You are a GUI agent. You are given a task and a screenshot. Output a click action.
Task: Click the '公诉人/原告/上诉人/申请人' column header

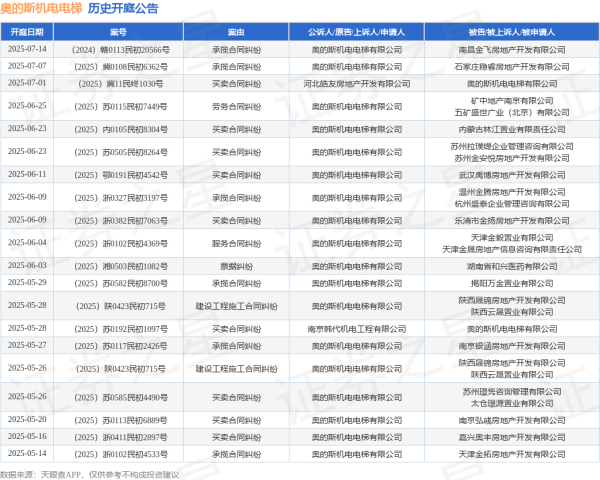pyautogui.click(x=357, y=32)
